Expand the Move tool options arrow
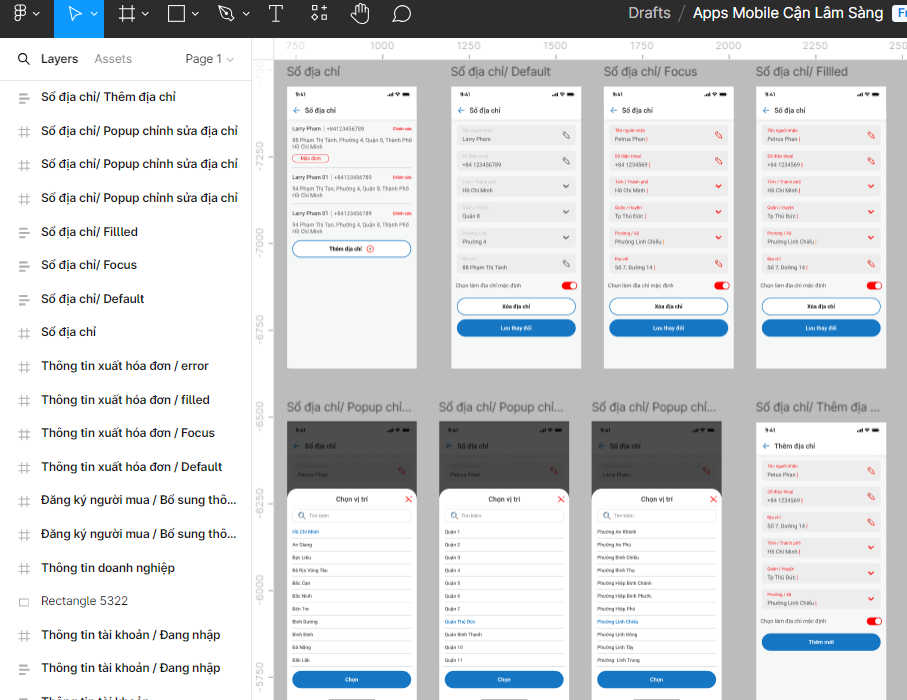907x700 pixels. pyautogui.click(x=94, y=14)
